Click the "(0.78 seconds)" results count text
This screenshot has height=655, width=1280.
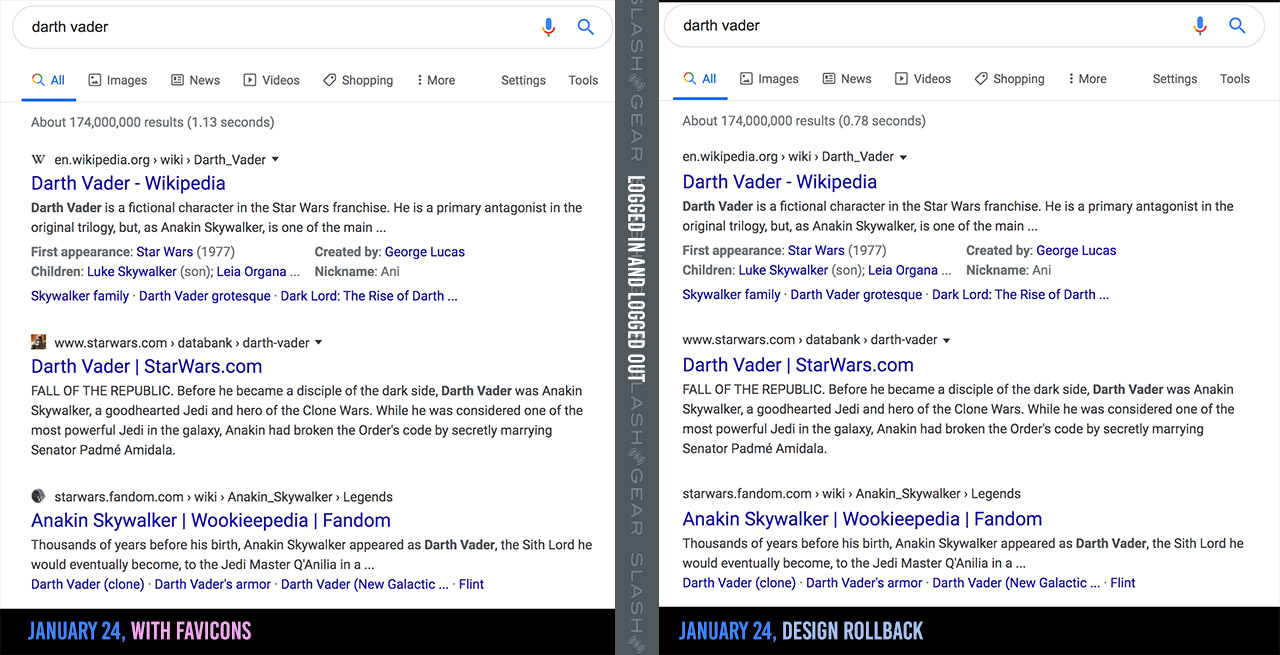pos(881,121)
